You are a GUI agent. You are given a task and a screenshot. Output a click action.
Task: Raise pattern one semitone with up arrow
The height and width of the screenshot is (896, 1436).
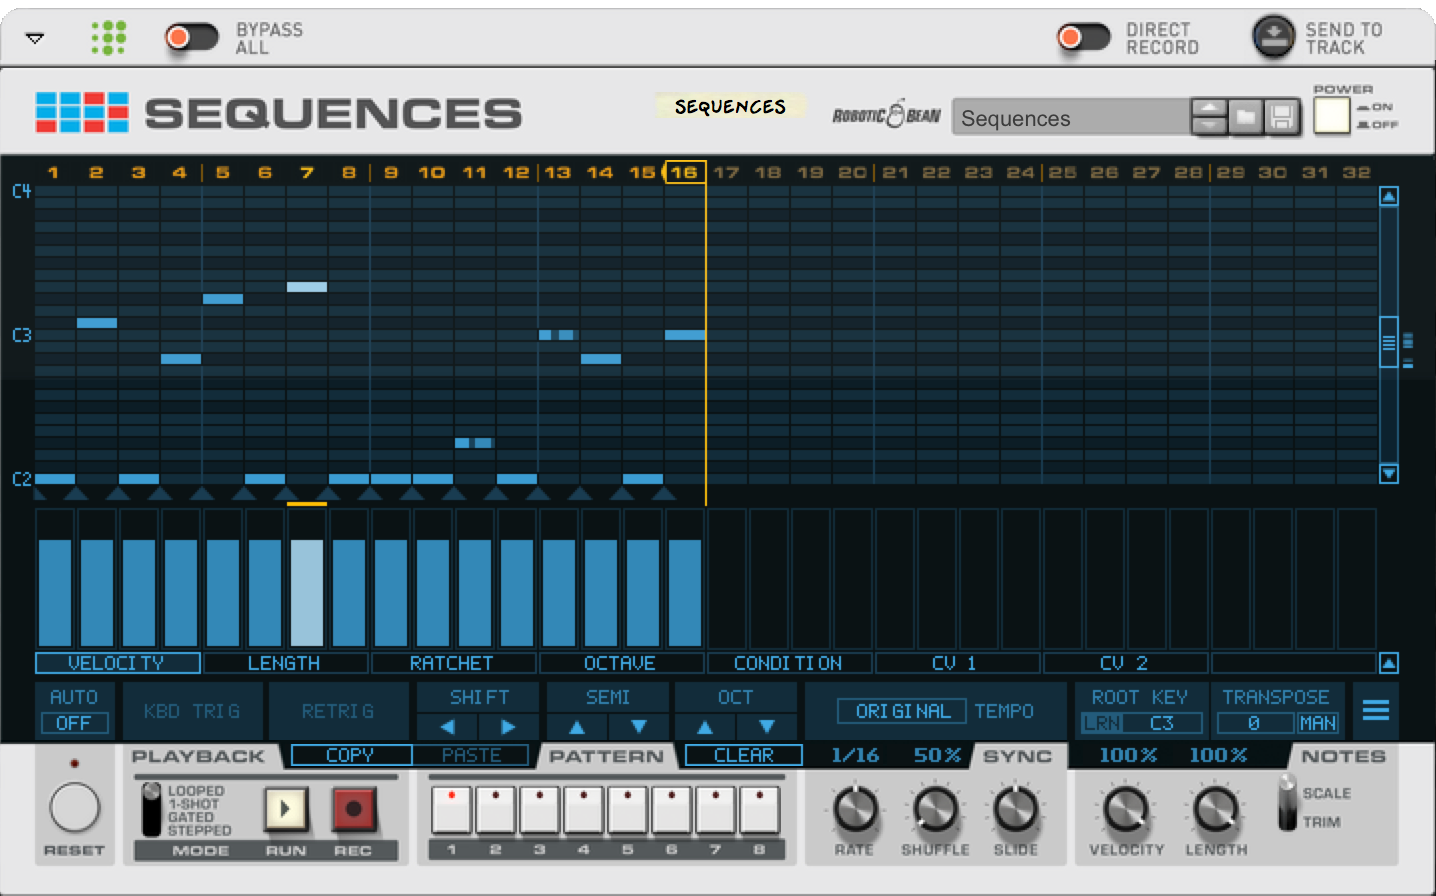577,727
